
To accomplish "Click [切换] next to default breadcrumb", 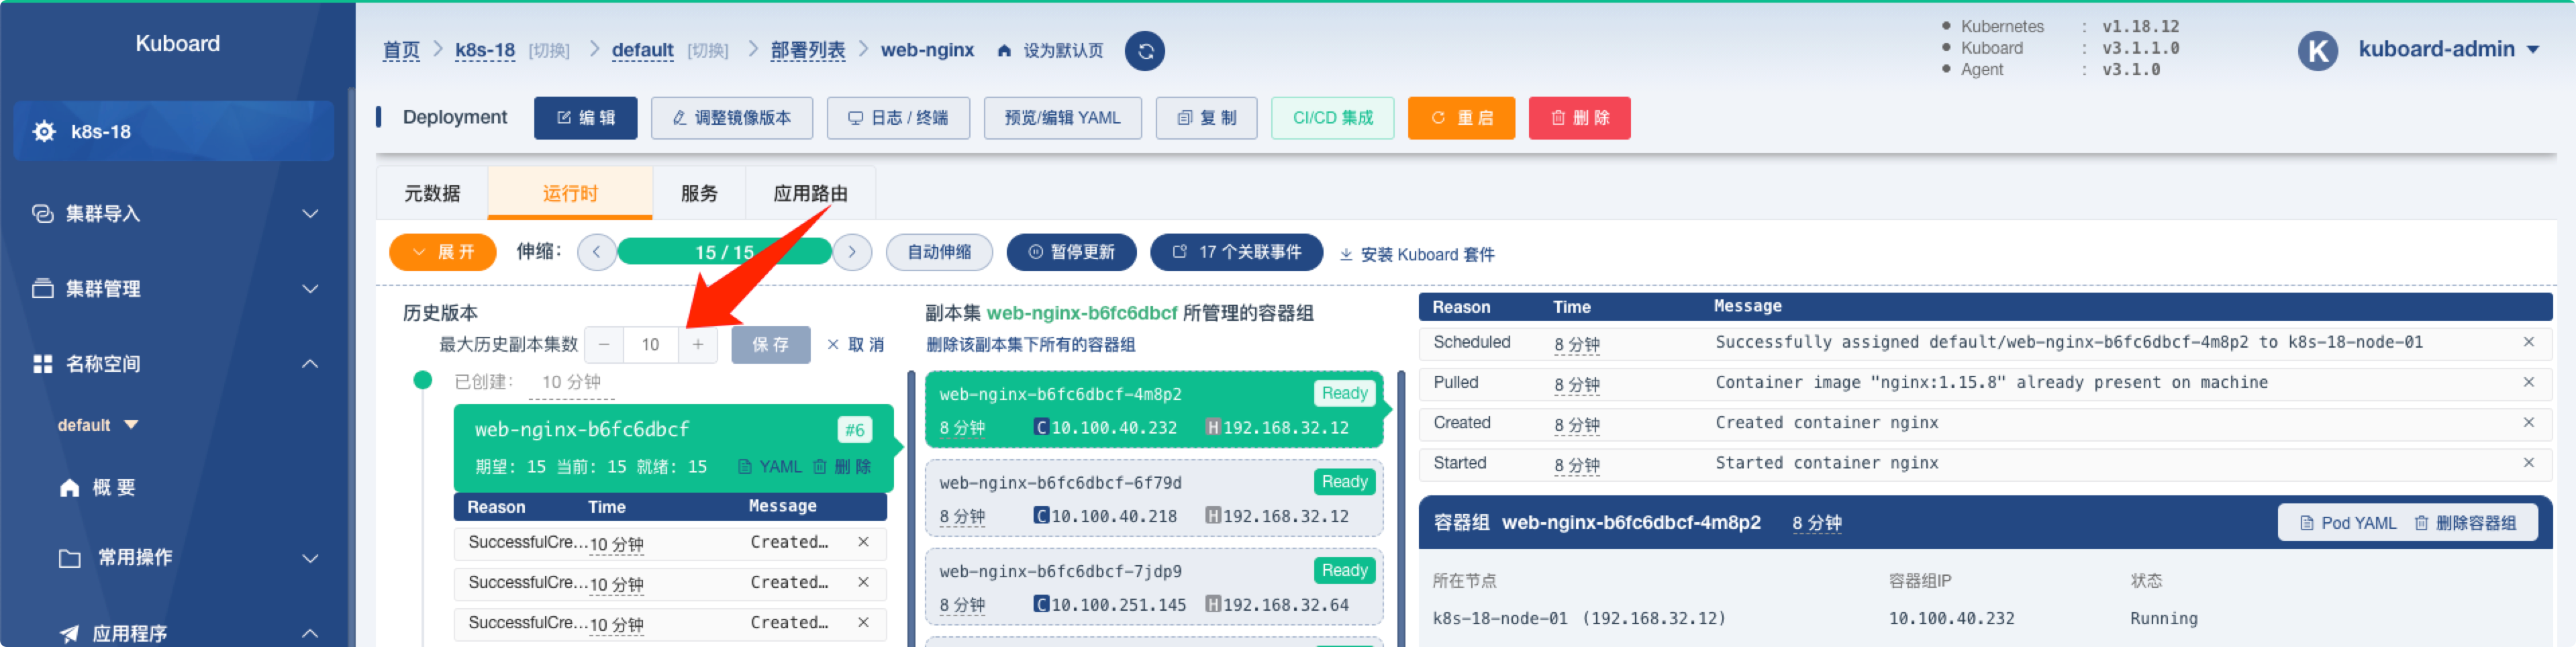I will click(708, 51).
